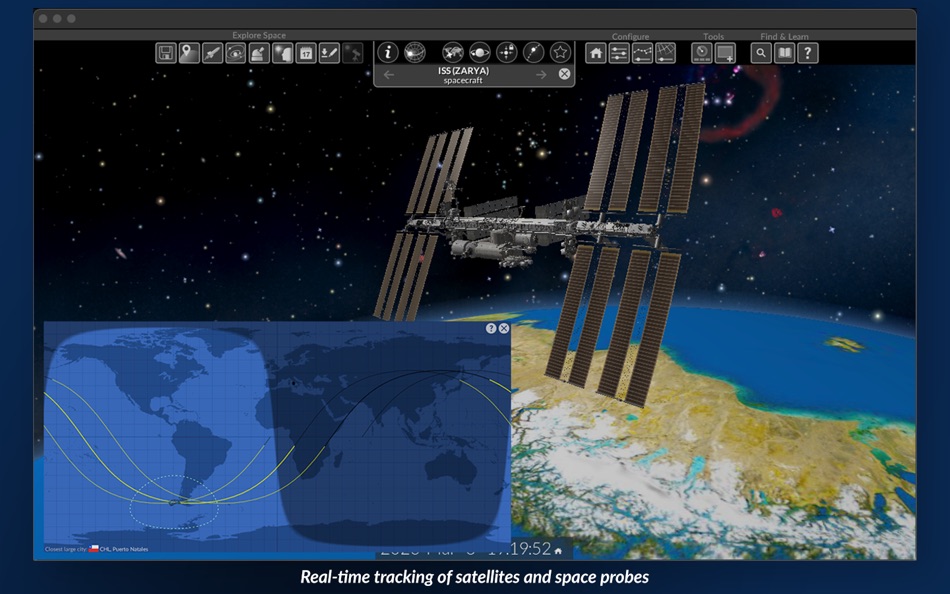Go to previous object with left arrow
The image size is (950, 594).
(x=389, y=75)
